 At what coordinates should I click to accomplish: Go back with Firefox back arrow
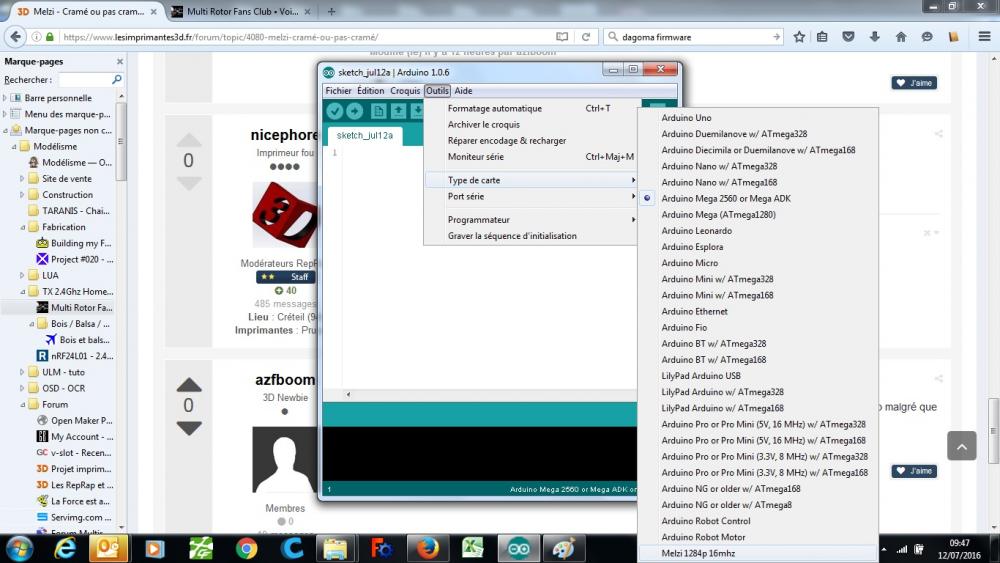[x=16, y=36]
